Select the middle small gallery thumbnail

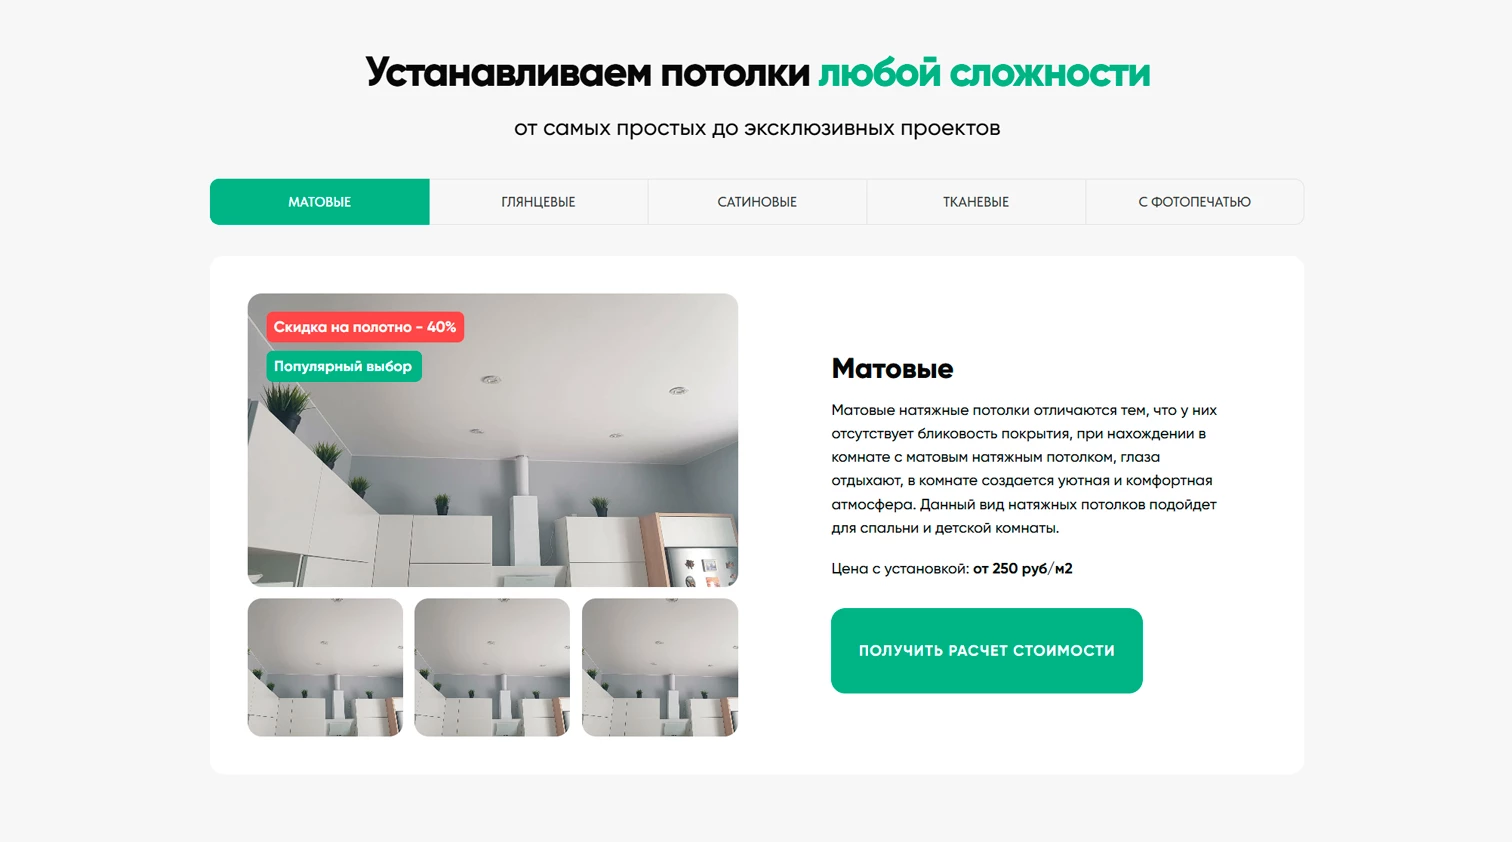(492, 668)
